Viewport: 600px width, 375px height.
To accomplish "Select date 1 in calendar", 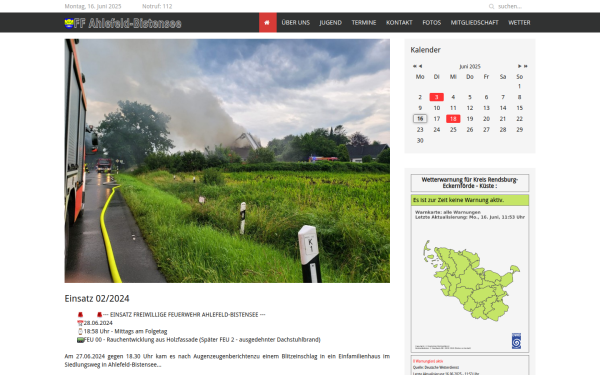I will [x=519, y=86].
